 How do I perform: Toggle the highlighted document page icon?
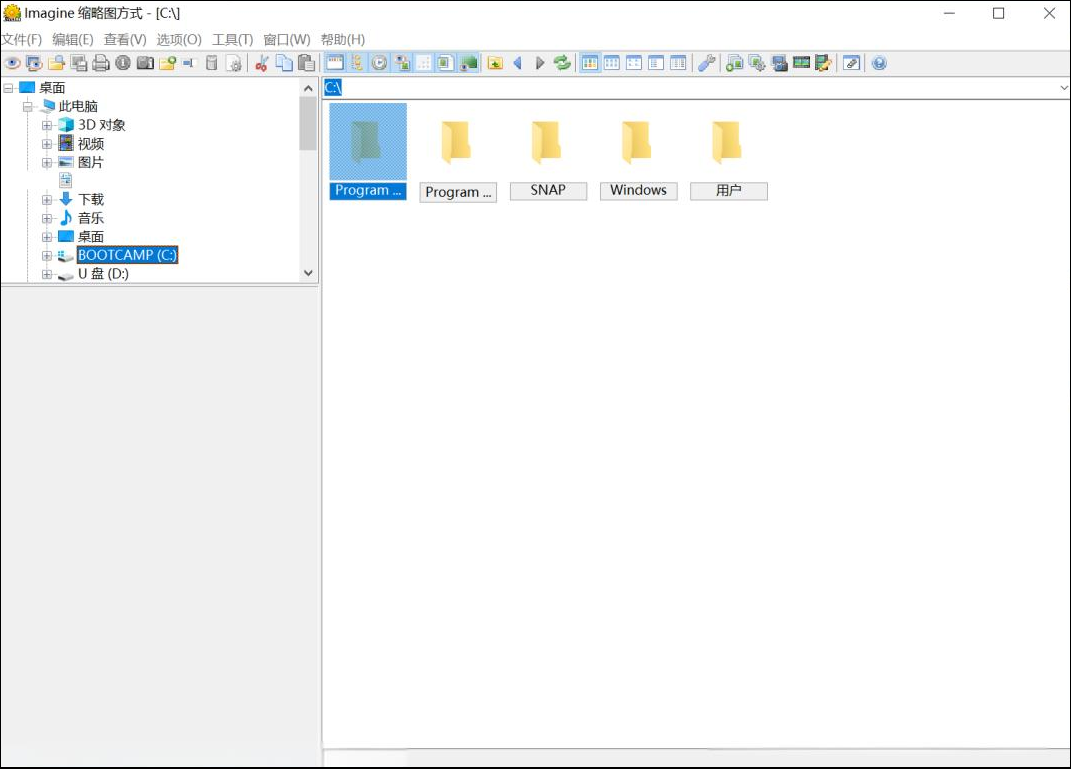[445, 64]
